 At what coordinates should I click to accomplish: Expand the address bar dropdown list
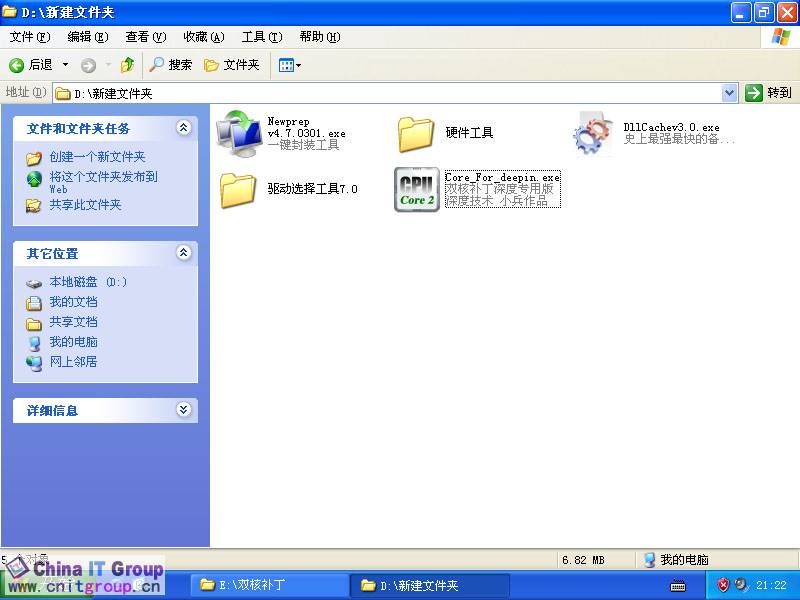point(730,93)
